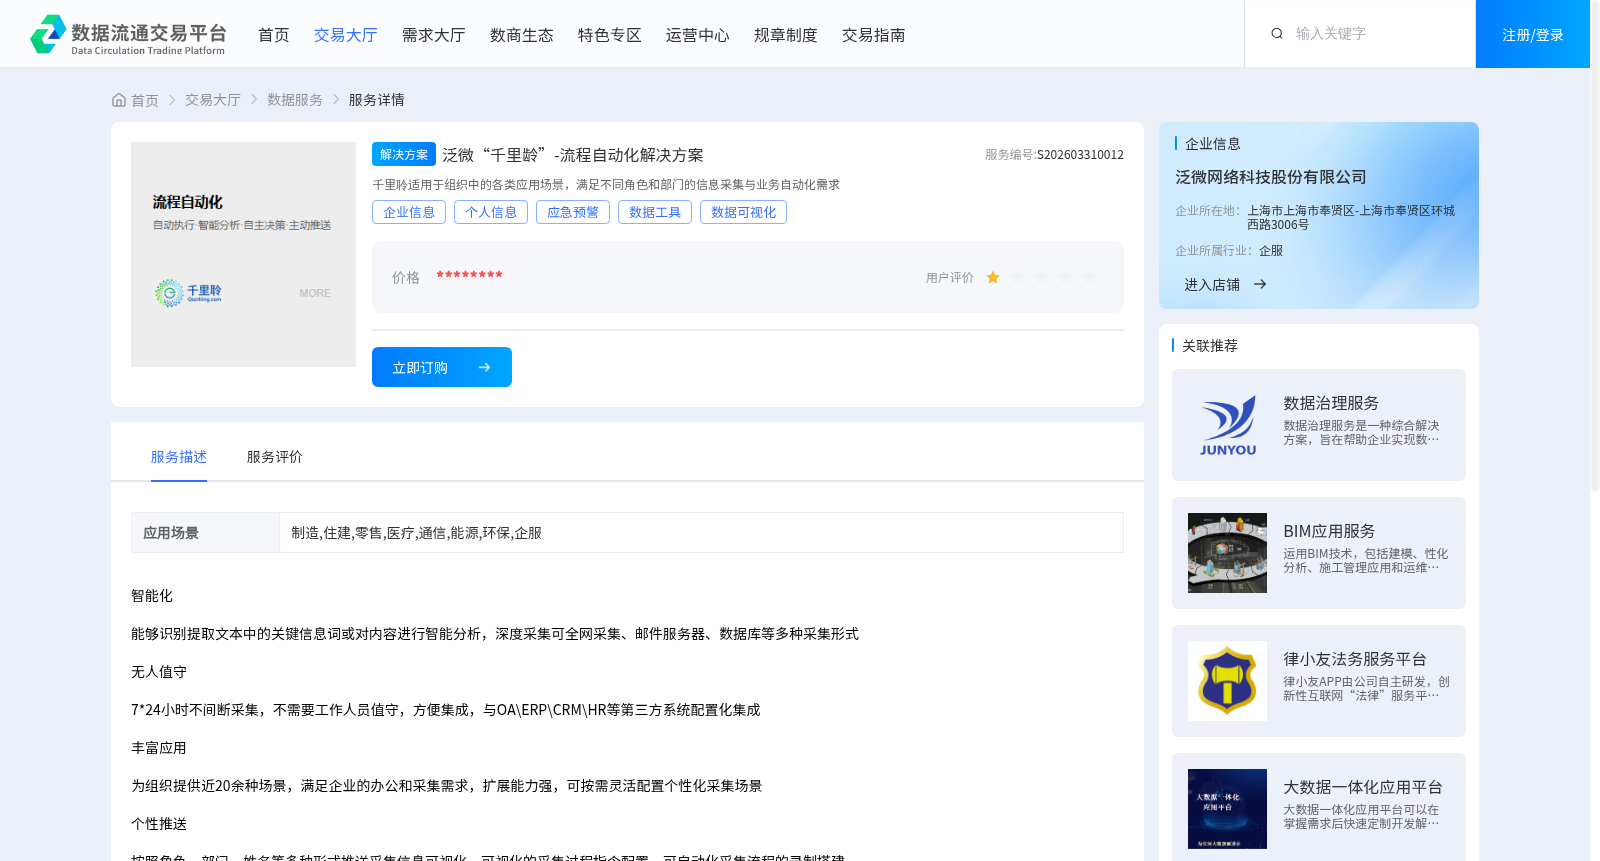Open the 需求大厅 nav menu
Image resolution: width=1600 pixels, height=861 pixels.
[434, 35]
